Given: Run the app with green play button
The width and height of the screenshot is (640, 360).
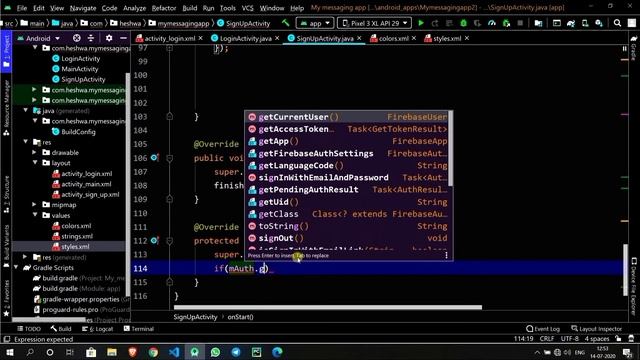Looking at the screenshot, I should click(x=421, y=23).
